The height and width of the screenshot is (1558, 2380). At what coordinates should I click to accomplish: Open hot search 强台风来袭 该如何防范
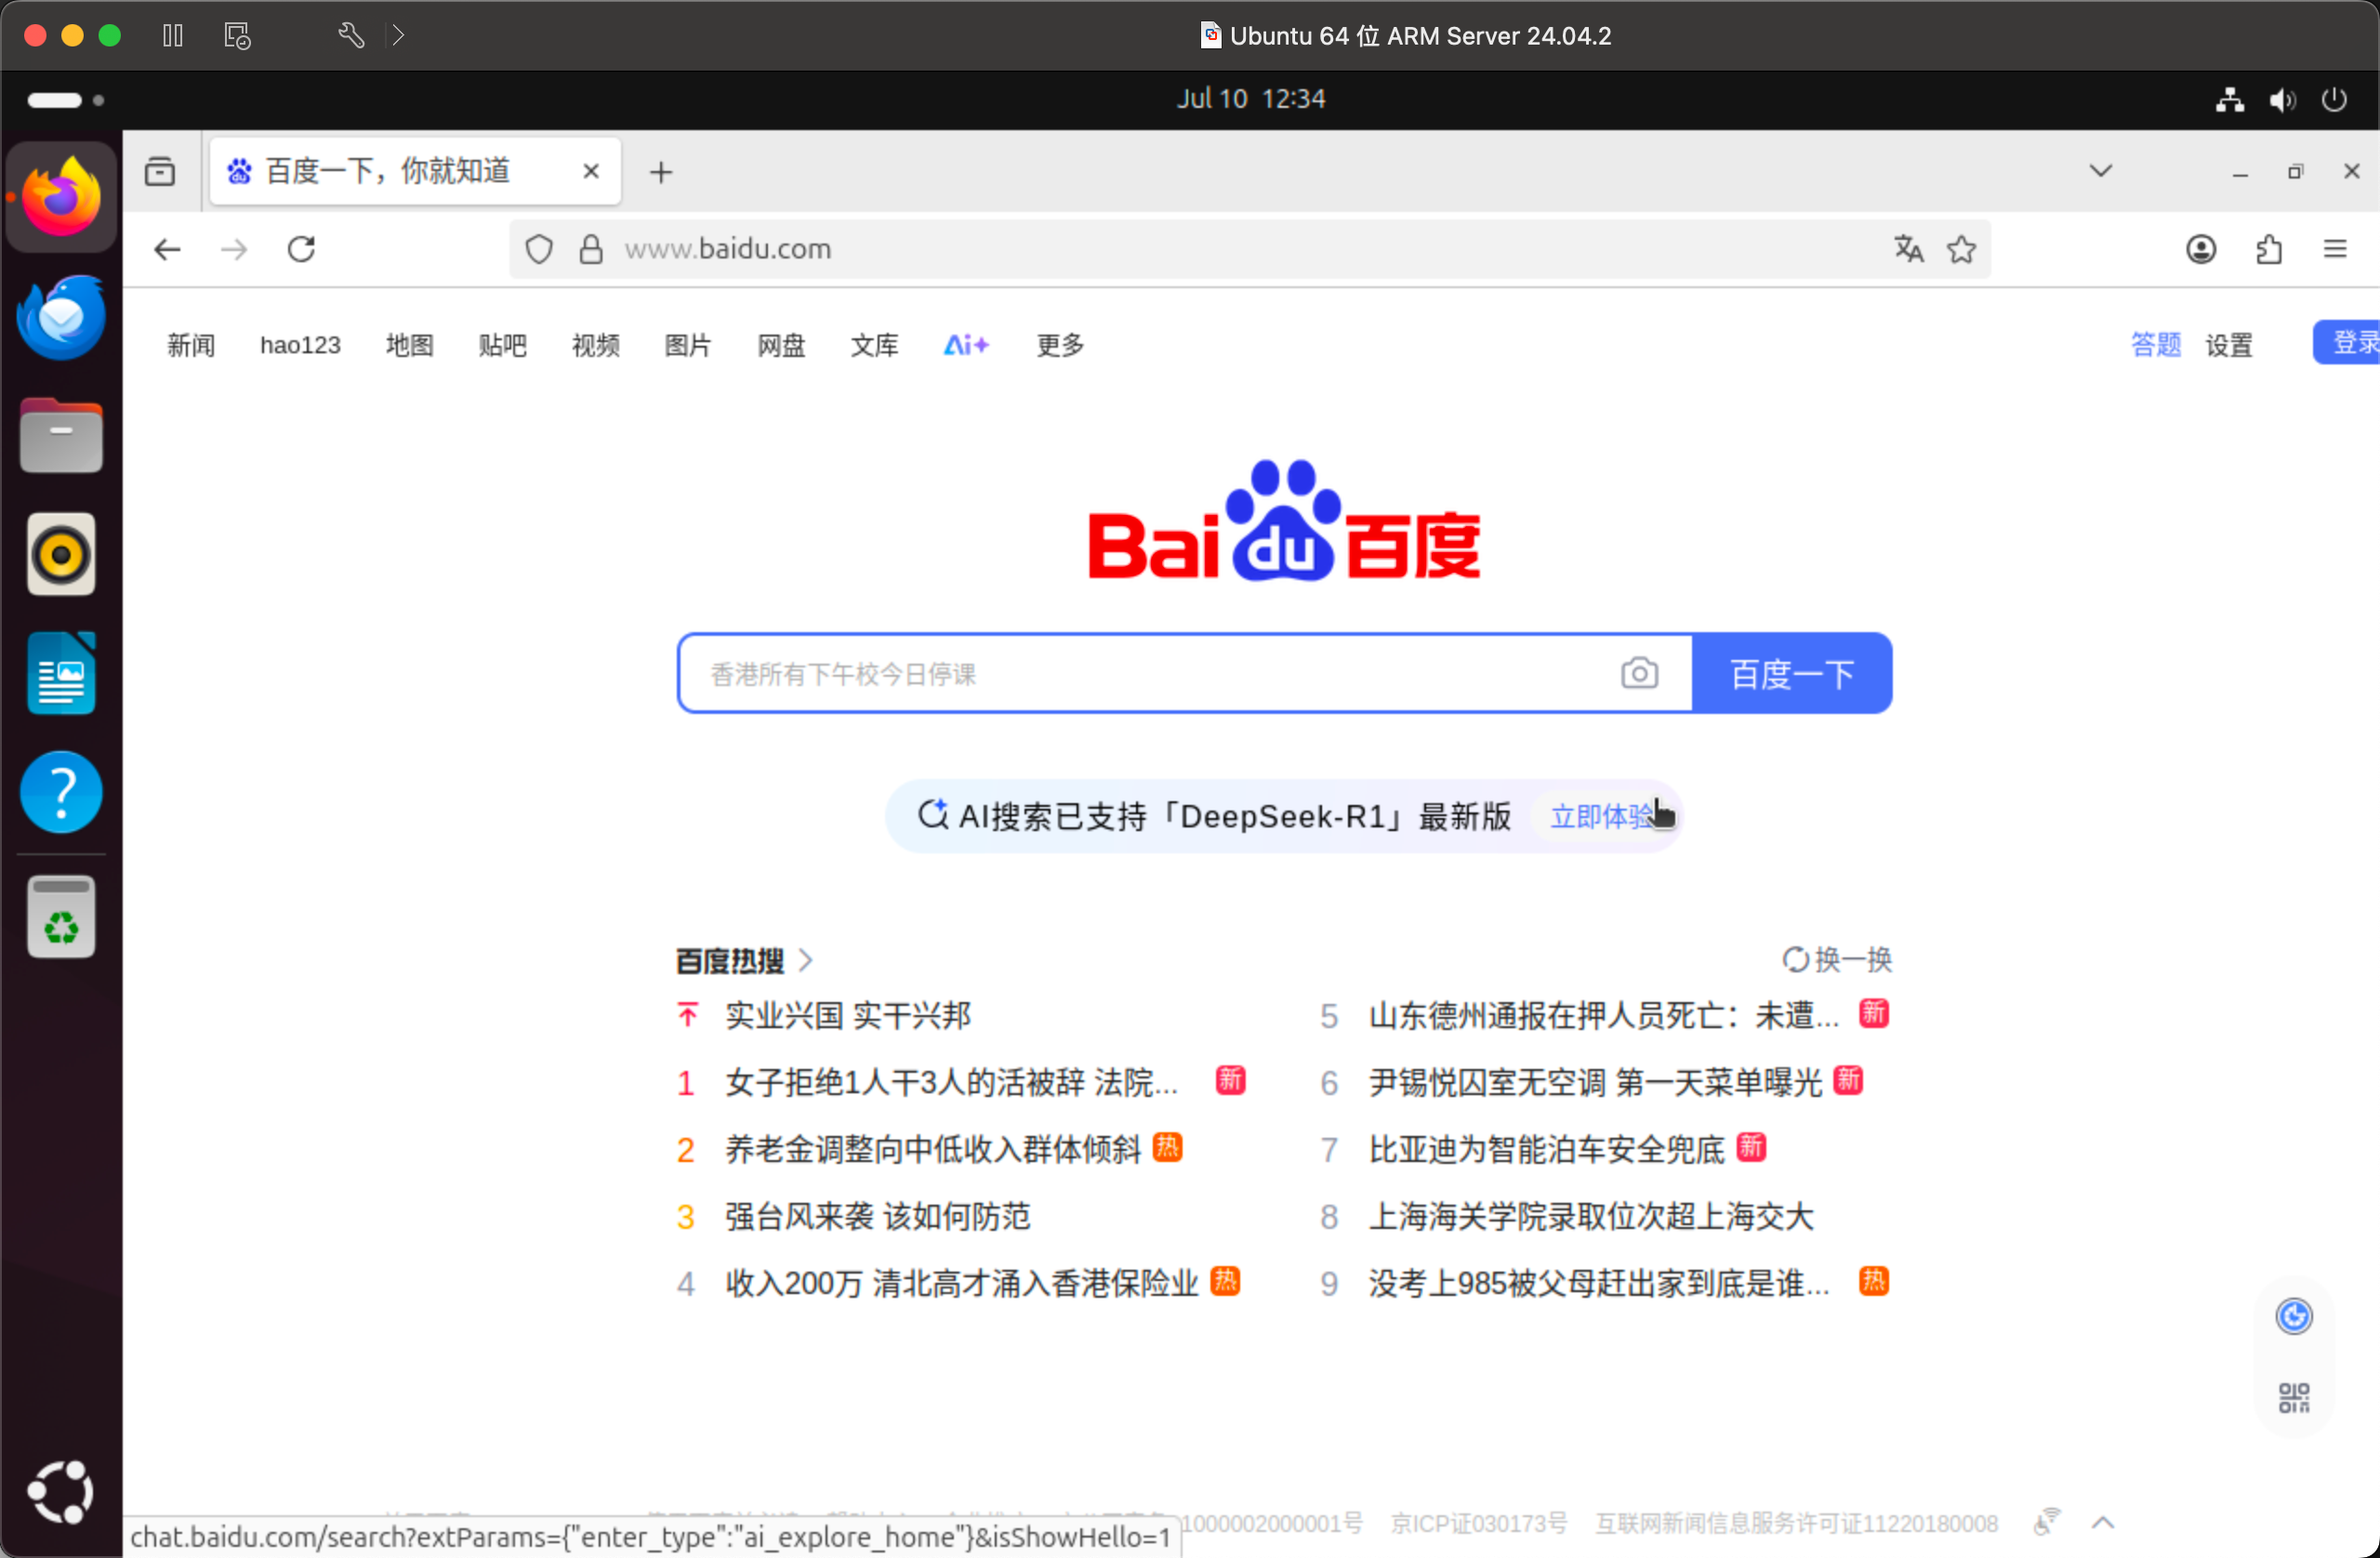[x=877, y=1216]
